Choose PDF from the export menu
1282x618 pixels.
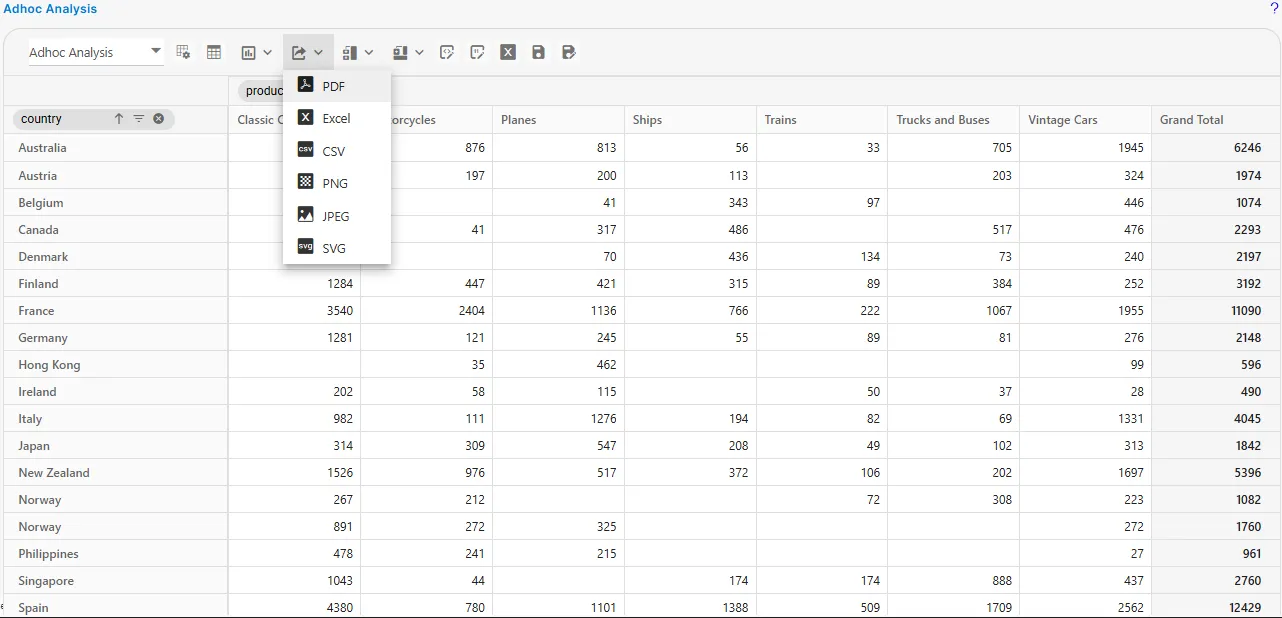[334, 86]
